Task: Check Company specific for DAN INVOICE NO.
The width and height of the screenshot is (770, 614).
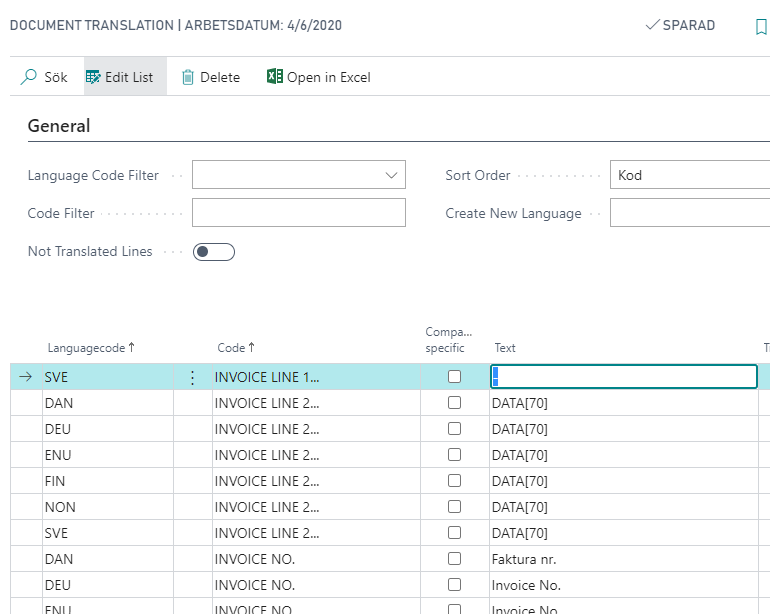Action: click(x=454, y=559)
